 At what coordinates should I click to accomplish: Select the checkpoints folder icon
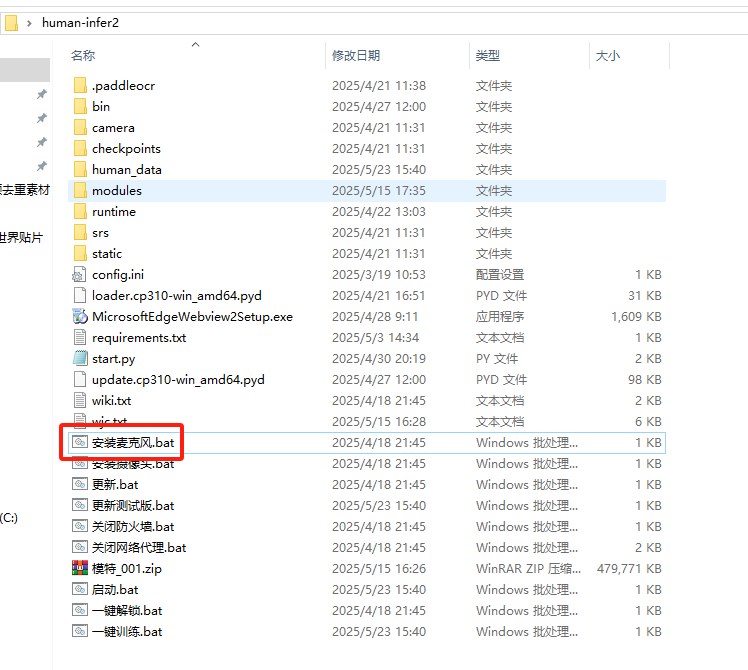pyautogui.click(x=80, y=148)
